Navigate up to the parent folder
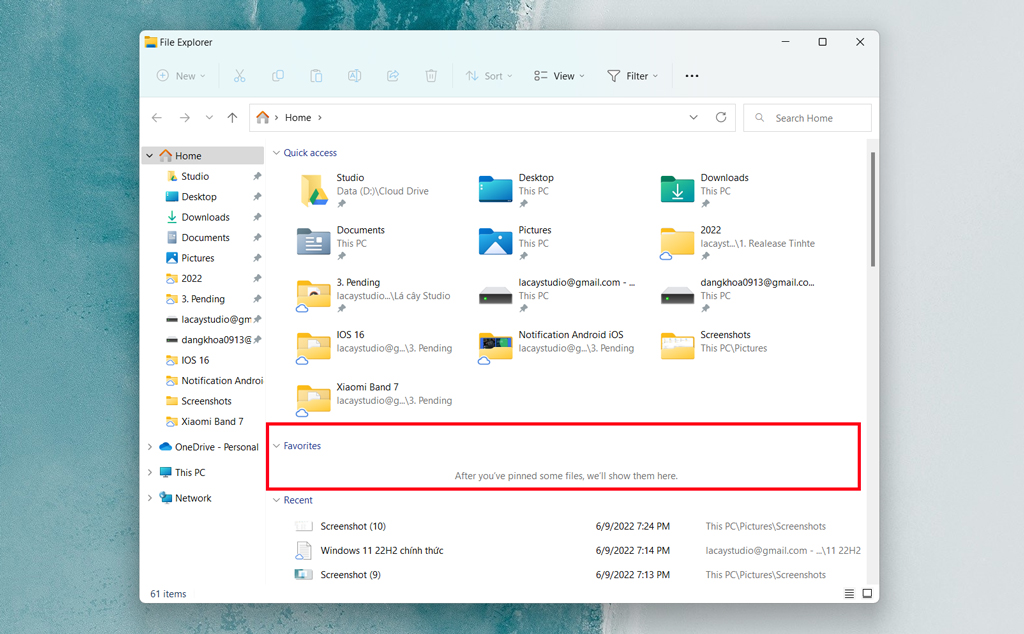The image size is (1024, 634). point(232,117)
